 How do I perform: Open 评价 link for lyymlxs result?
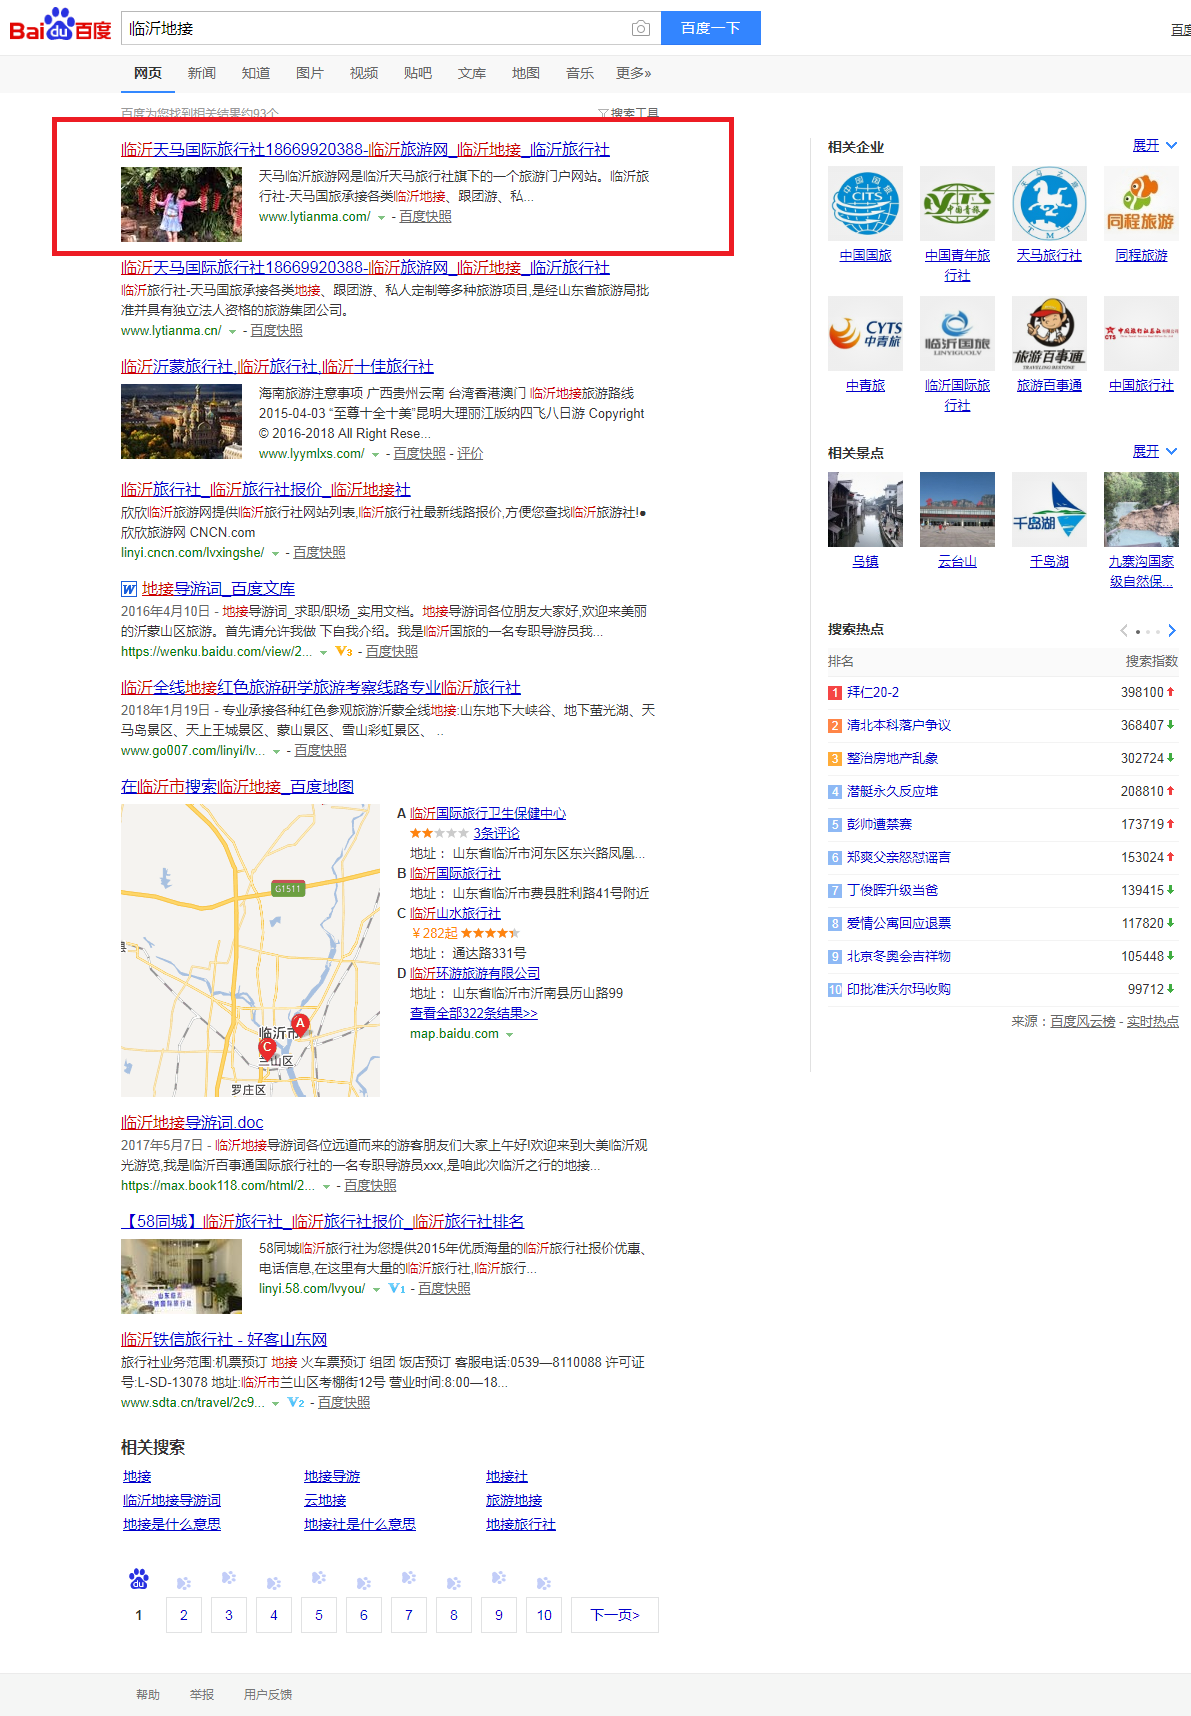[470, 453]
